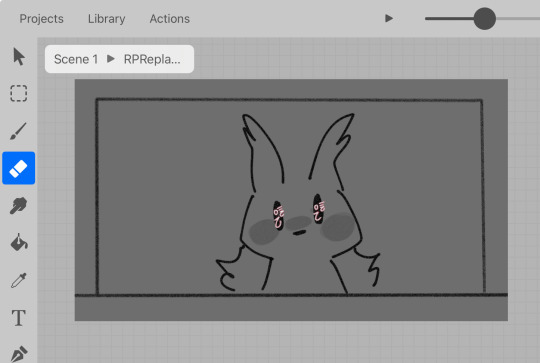Open the Actions menu
The height and width of the screenshot is (363, 540).
(x=169, y=19)
